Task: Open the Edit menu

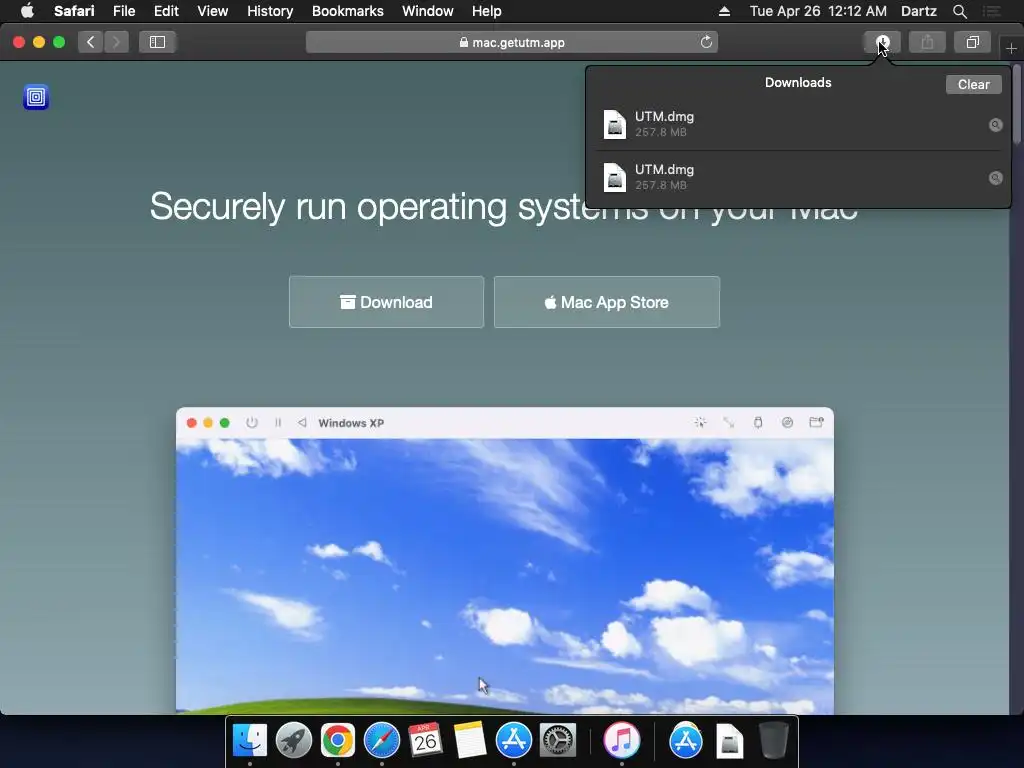Action: (x=166, y=11)
